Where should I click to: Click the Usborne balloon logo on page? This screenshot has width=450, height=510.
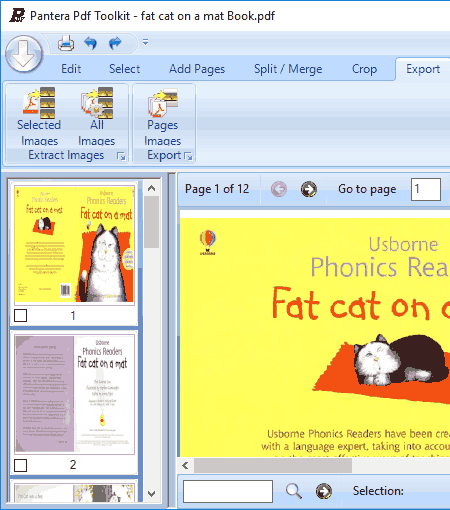click(208, 242)
